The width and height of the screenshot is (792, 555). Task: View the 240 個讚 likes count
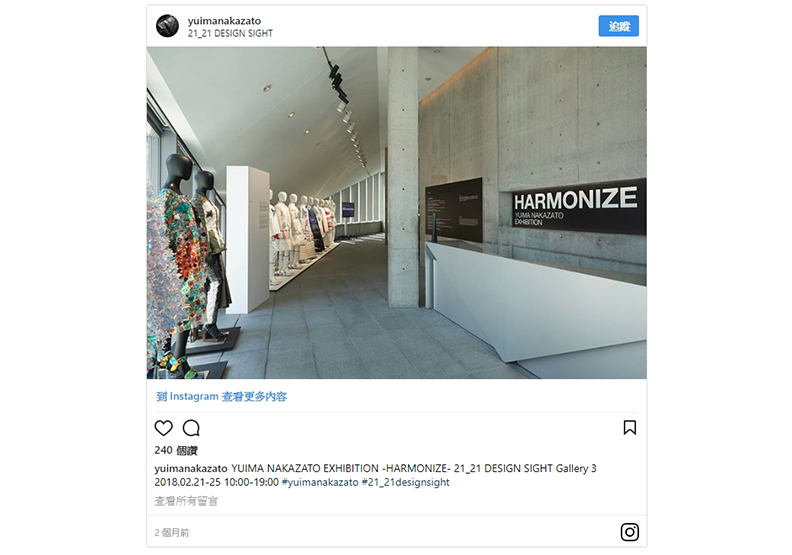[176, 450]
